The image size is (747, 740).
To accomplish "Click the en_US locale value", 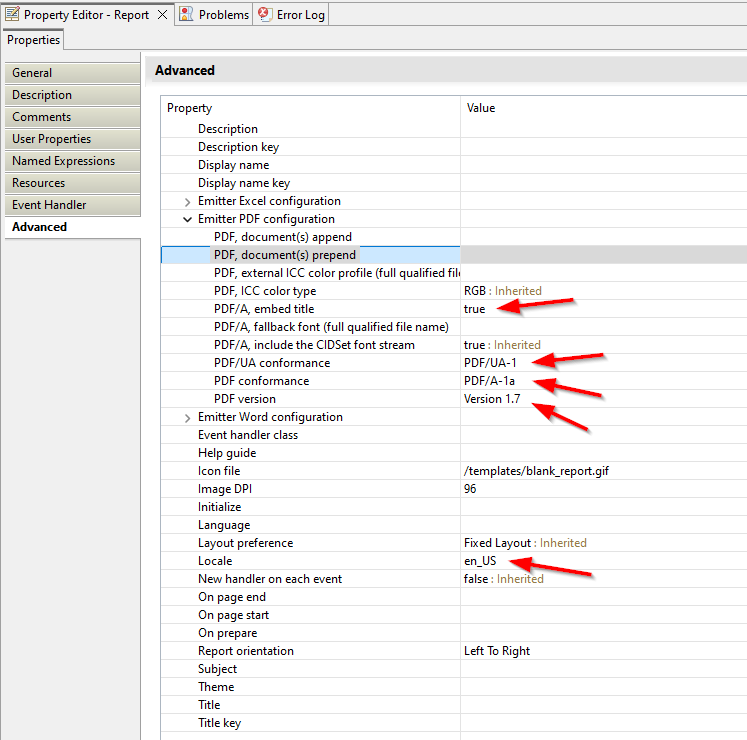I will [480, 561].
